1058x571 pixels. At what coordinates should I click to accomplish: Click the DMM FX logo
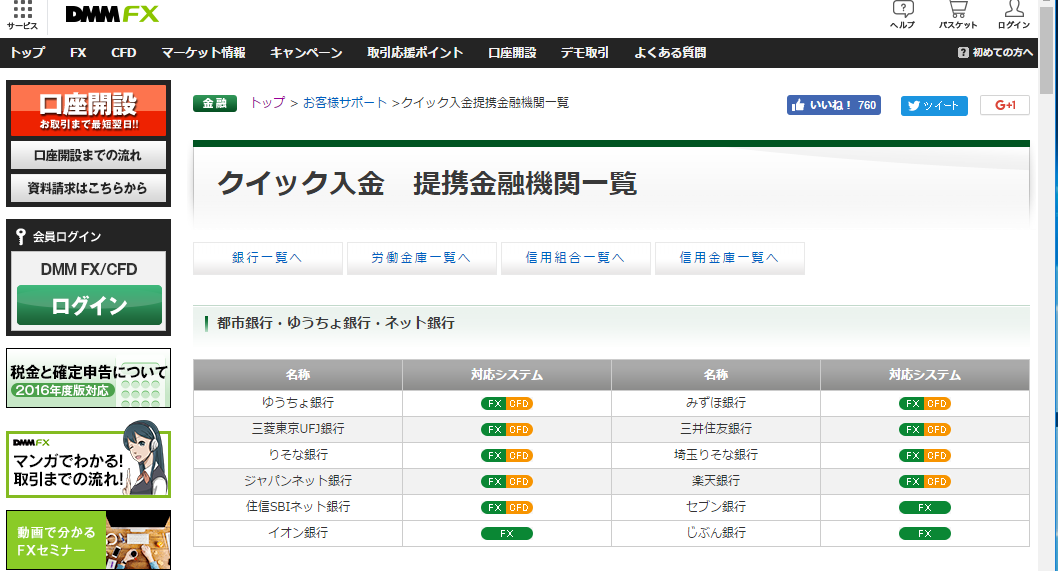click(112, 14)
